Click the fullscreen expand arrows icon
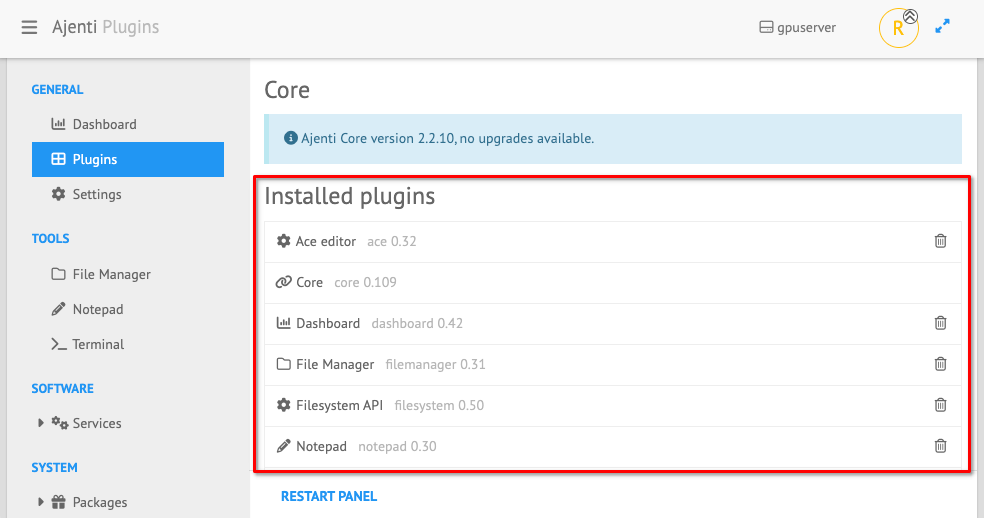 coord(942,26)
